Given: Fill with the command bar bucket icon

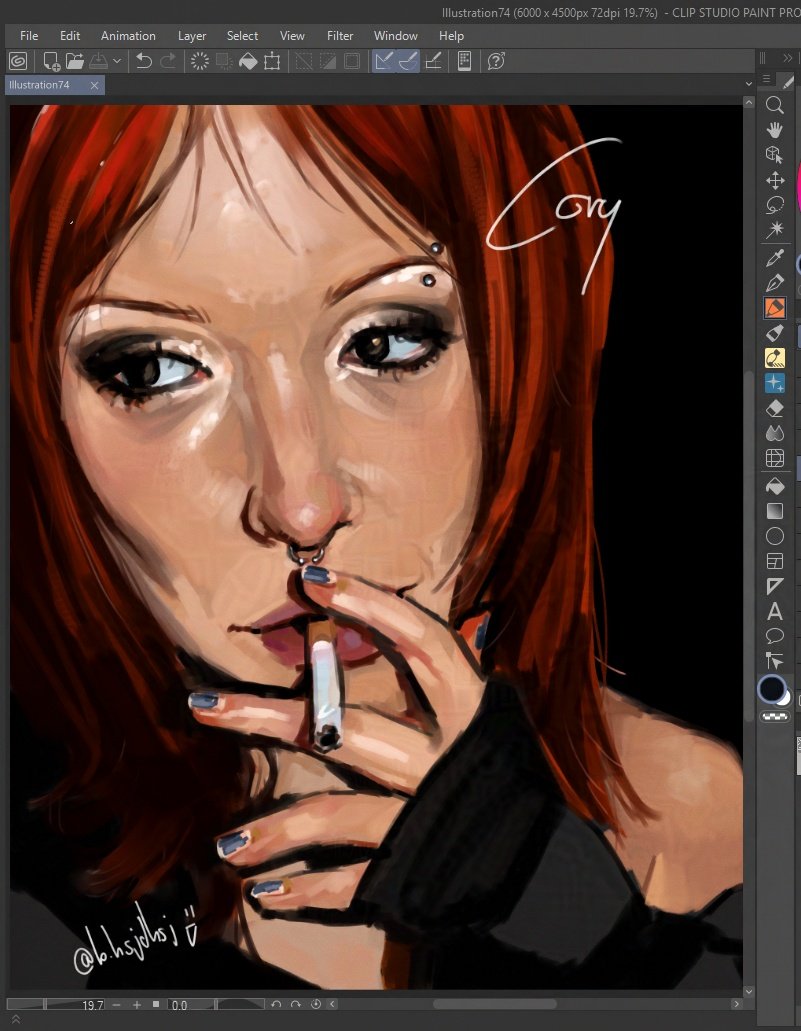Looking at the screenshot, I should (248, 61).
